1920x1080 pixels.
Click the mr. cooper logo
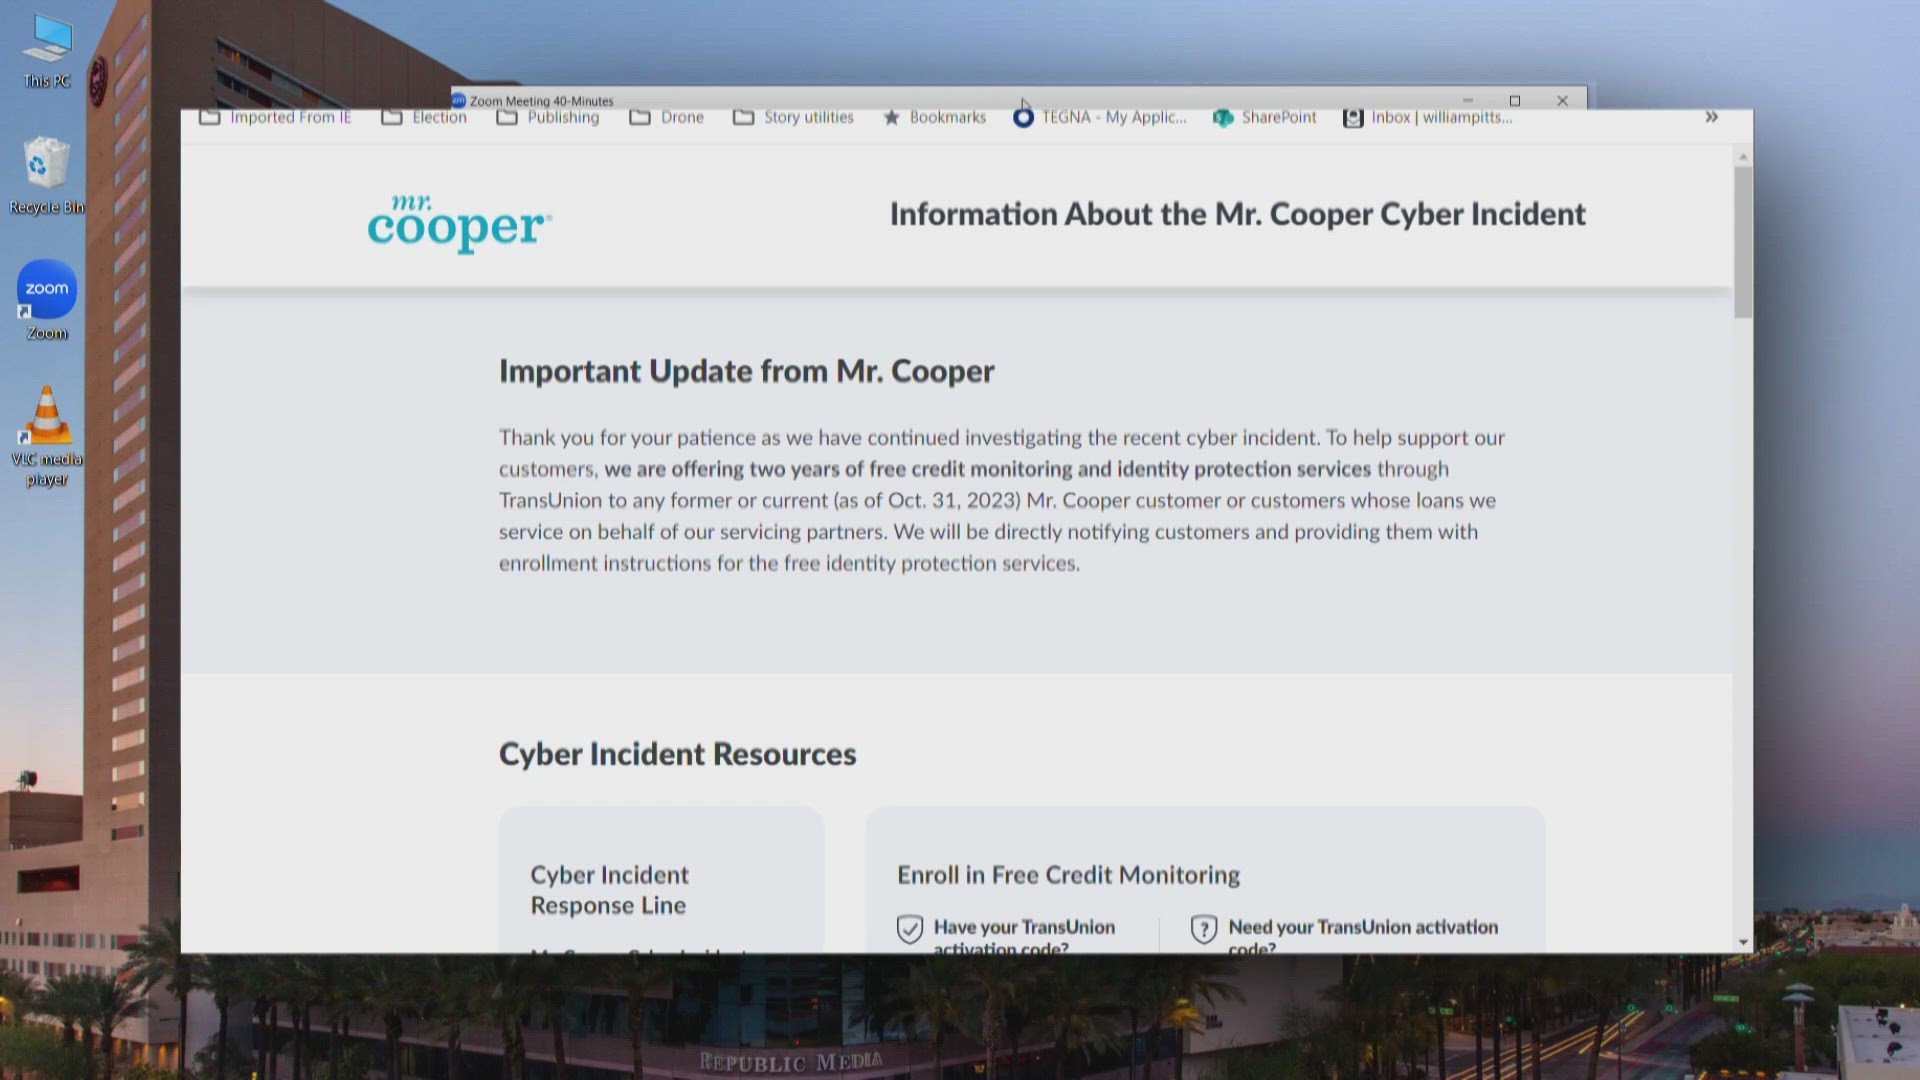tap(459, 223)
